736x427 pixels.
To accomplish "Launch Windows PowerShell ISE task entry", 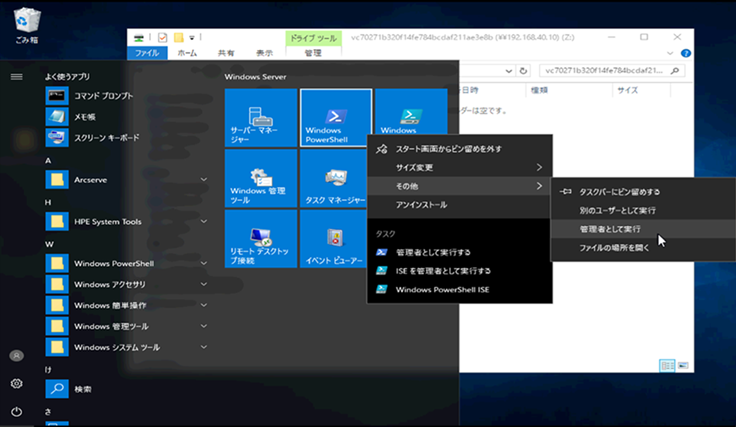I will coord(460,290).
